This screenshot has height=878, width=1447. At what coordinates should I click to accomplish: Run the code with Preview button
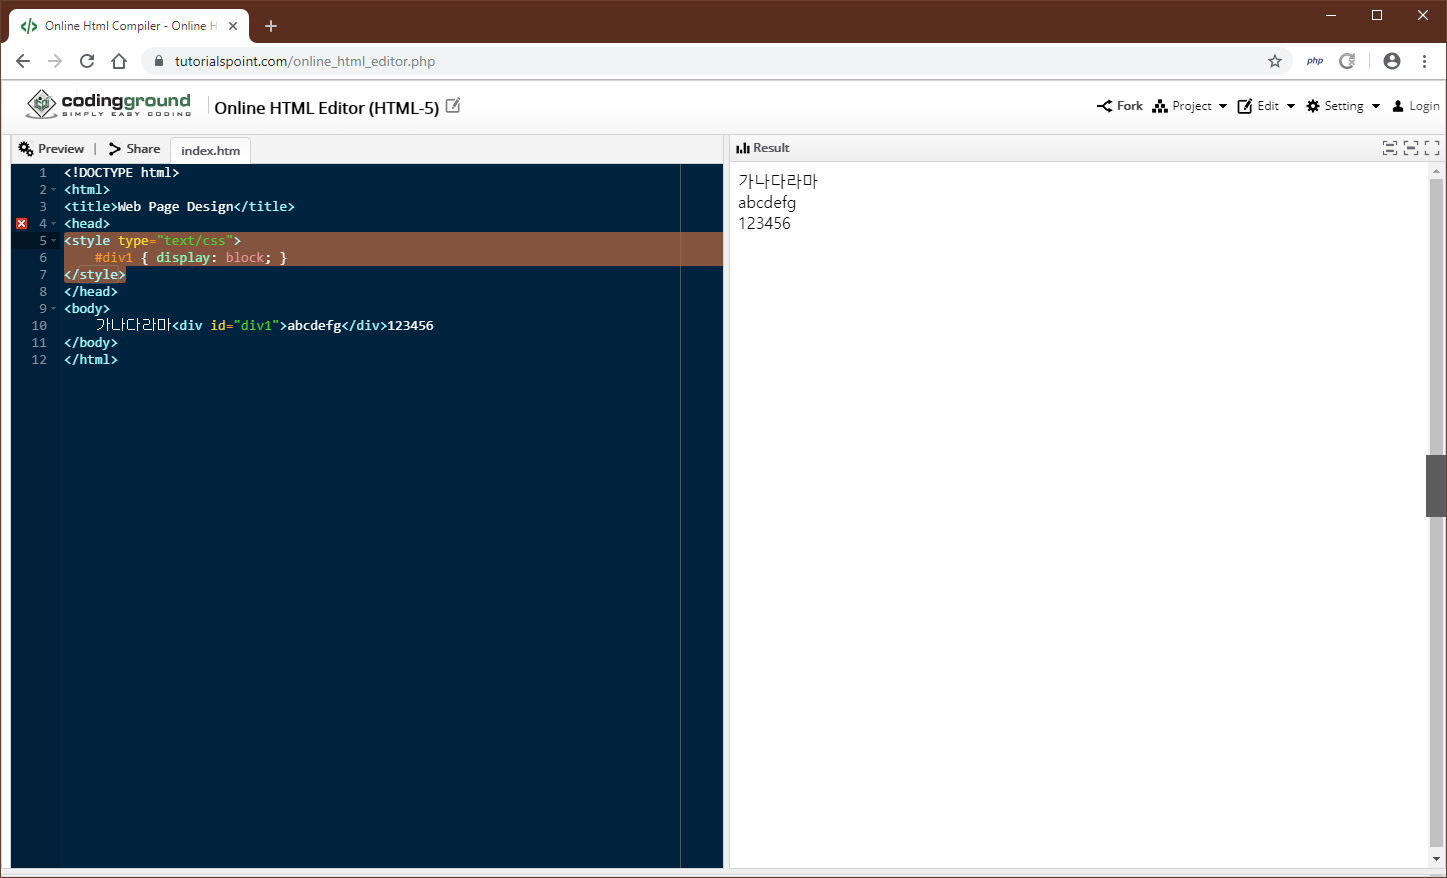click(51, 149)
